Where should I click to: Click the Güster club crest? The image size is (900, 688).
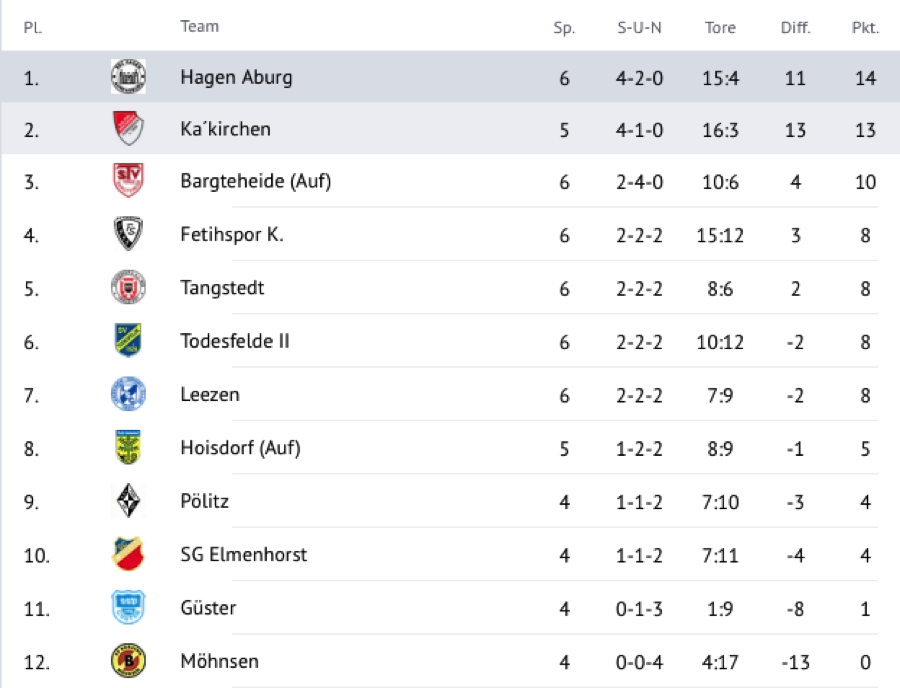128,607
